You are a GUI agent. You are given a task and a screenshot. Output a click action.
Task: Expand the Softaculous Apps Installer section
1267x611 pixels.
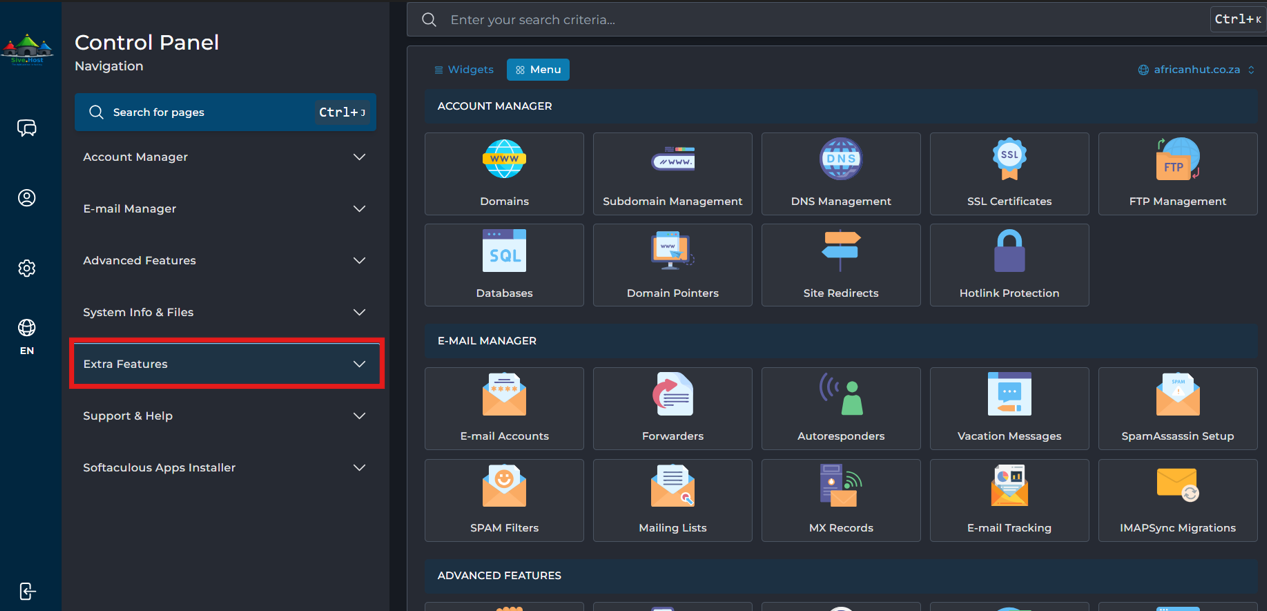225,468
